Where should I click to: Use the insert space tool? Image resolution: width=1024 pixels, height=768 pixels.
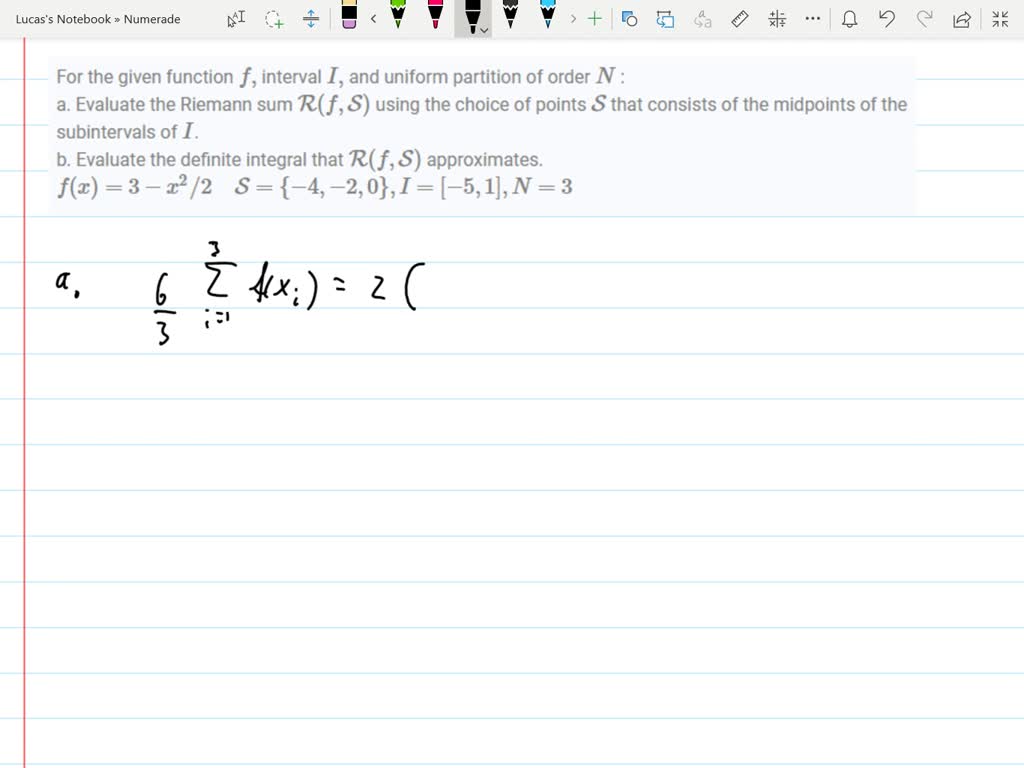[x=311, y=19]
